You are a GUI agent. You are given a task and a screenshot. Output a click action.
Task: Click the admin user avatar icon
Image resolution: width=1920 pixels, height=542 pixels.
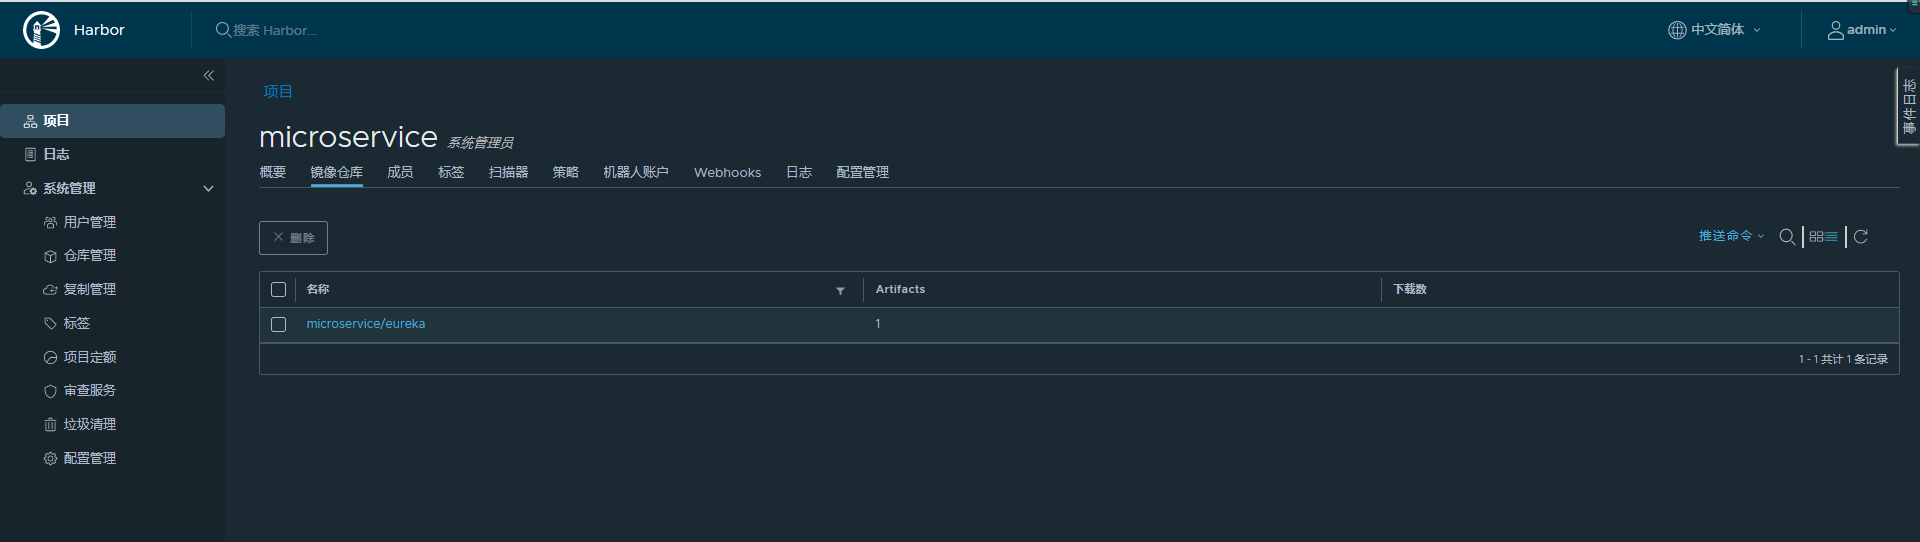tap(1836, 30)
